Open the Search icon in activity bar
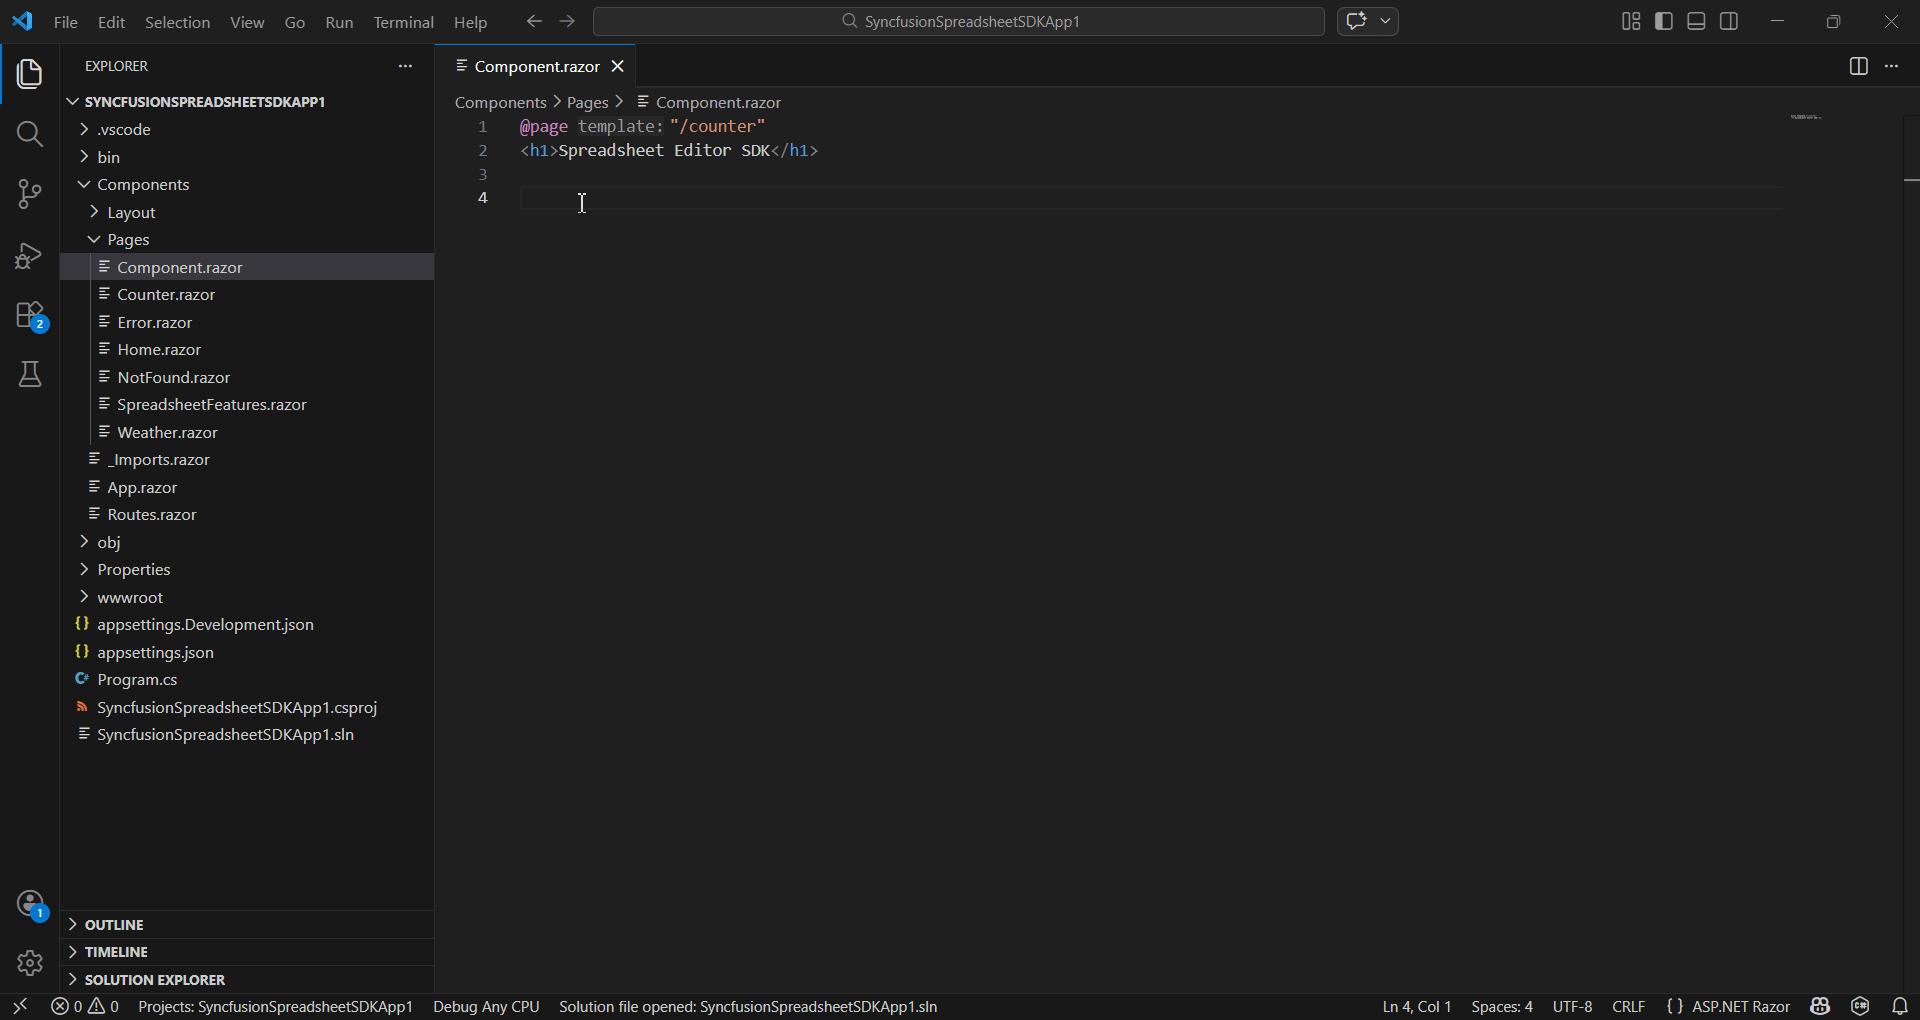This screenshot has width=1920, height=1020. (29, 133)
